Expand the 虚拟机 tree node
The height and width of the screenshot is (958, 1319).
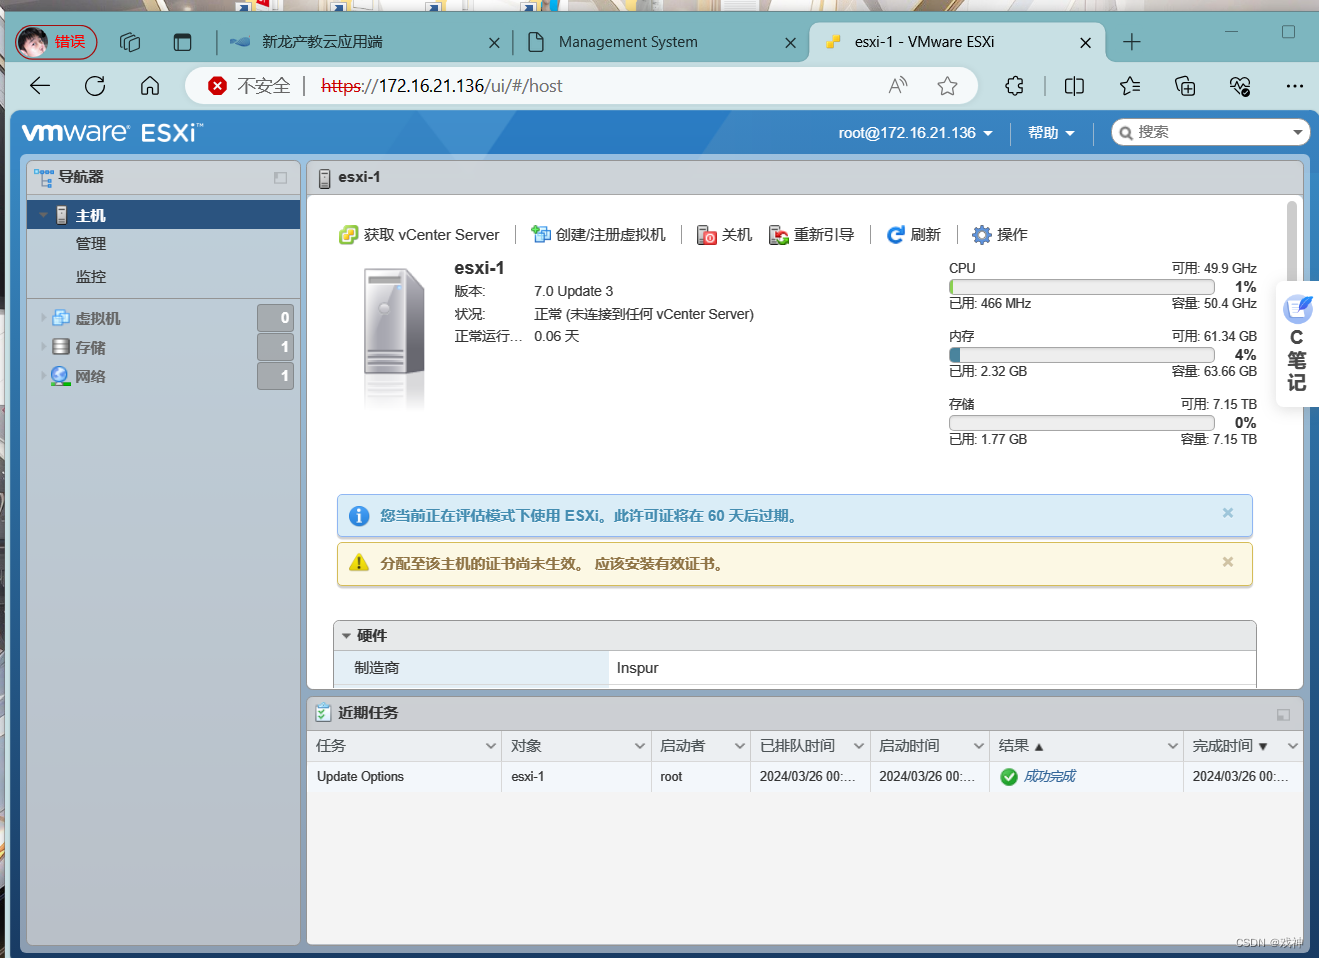[x=43, y=318]
